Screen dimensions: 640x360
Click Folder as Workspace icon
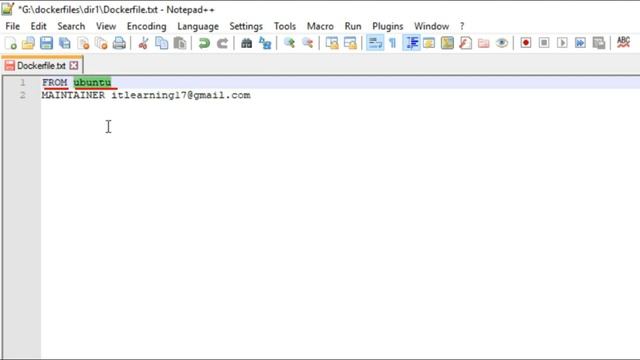(483, 43)
